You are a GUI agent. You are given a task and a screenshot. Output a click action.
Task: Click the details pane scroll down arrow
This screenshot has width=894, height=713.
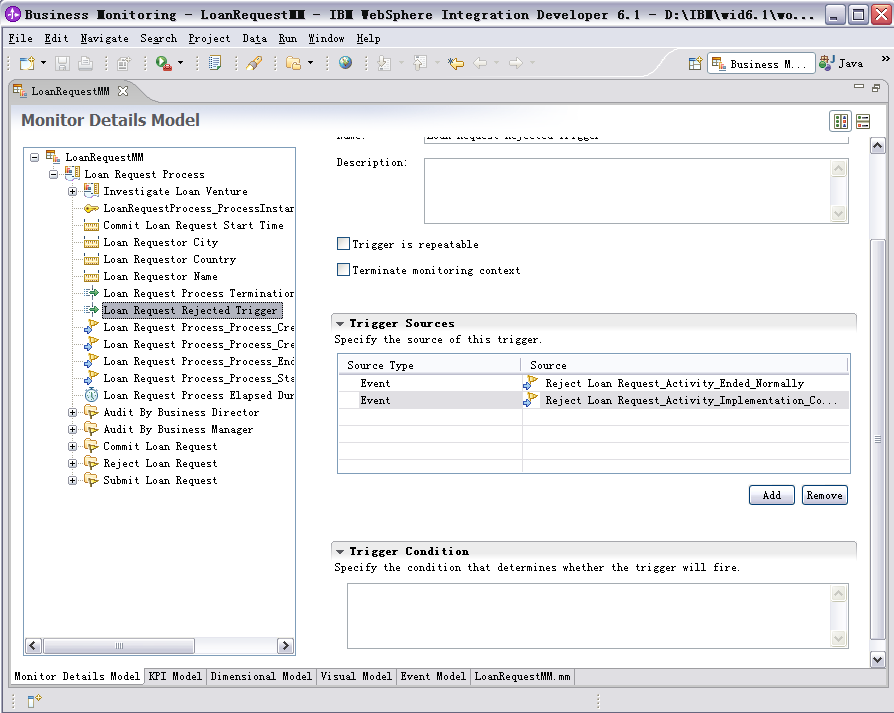(x=877, y=659)
